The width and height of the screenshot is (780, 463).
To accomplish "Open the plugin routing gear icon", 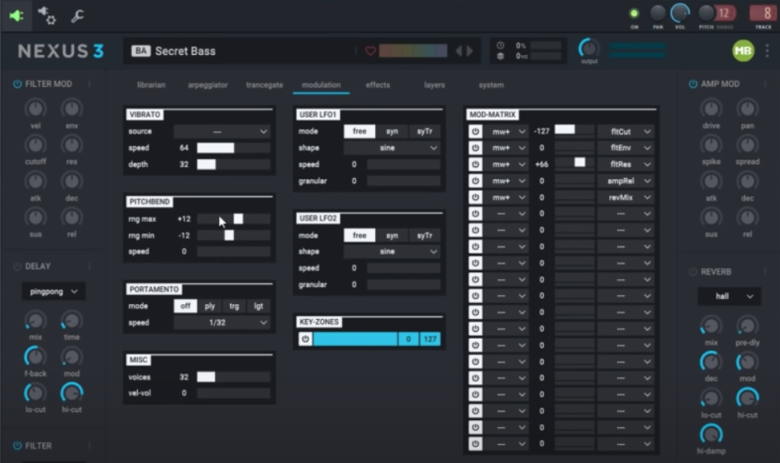I will coord(47,15).
